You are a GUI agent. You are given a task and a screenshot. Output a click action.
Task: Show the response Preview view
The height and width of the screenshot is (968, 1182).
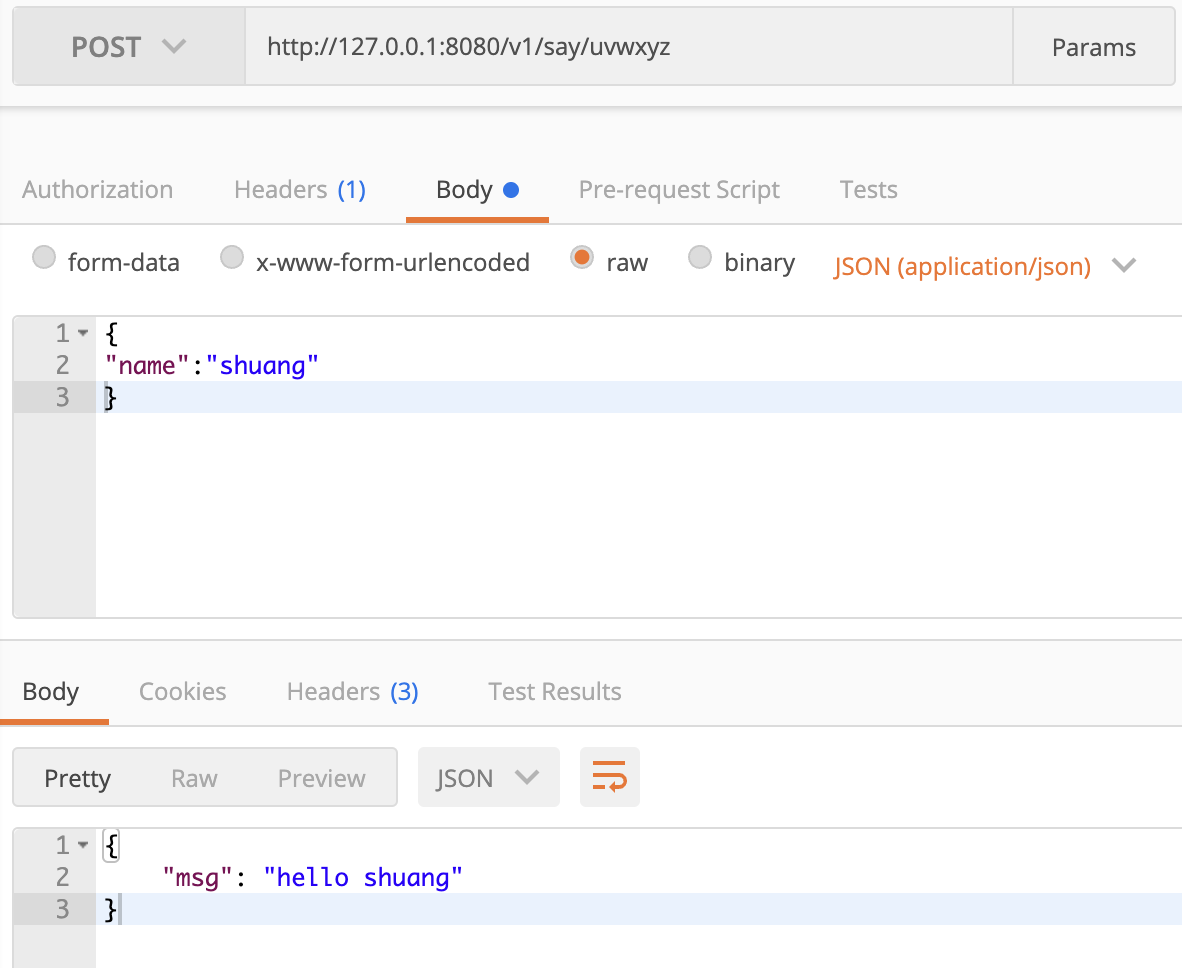(x=321, y=778)
